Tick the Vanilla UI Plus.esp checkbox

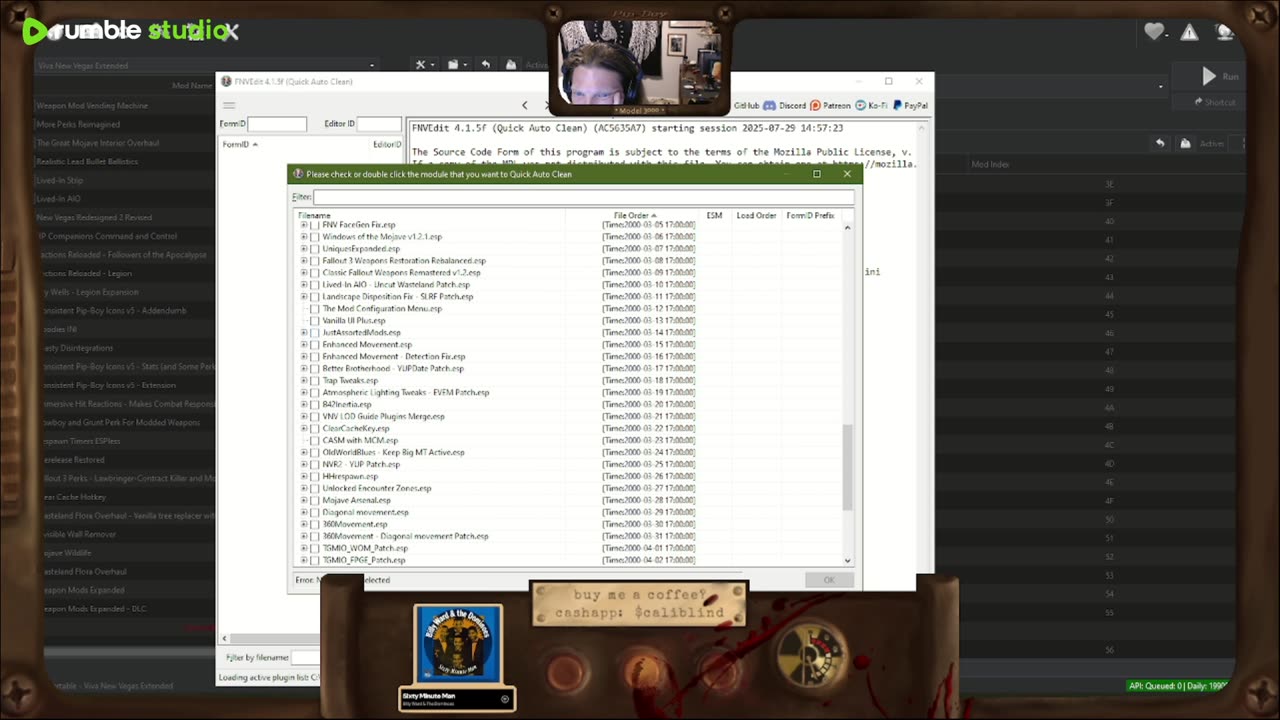(315, 321)
